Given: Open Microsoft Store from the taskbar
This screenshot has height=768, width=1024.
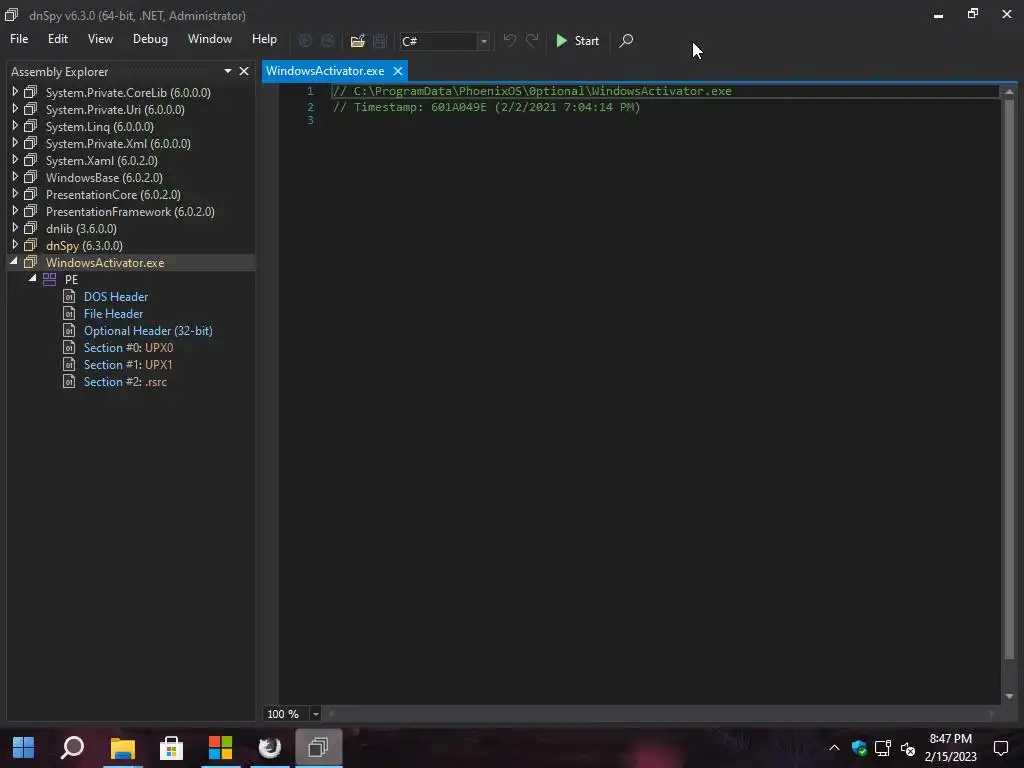Looking at the screenshot, I should (x=171, y=748).
